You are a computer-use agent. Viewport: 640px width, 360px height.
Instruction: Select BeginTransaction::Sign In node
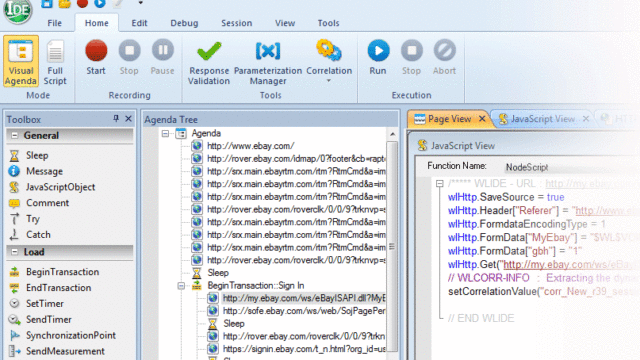[256, 286]
